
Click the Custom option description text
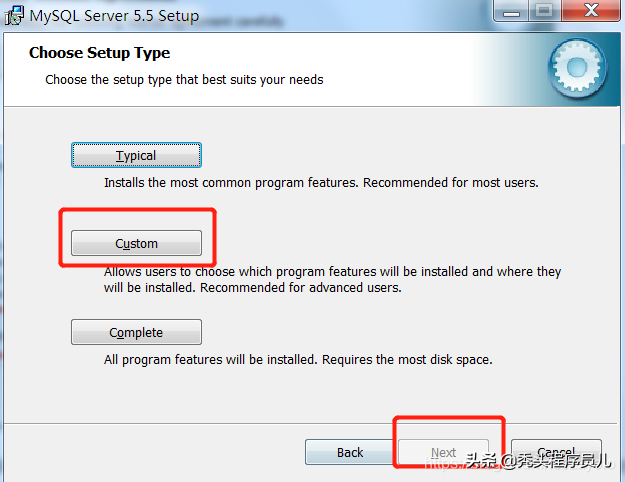tap(332, 279)
